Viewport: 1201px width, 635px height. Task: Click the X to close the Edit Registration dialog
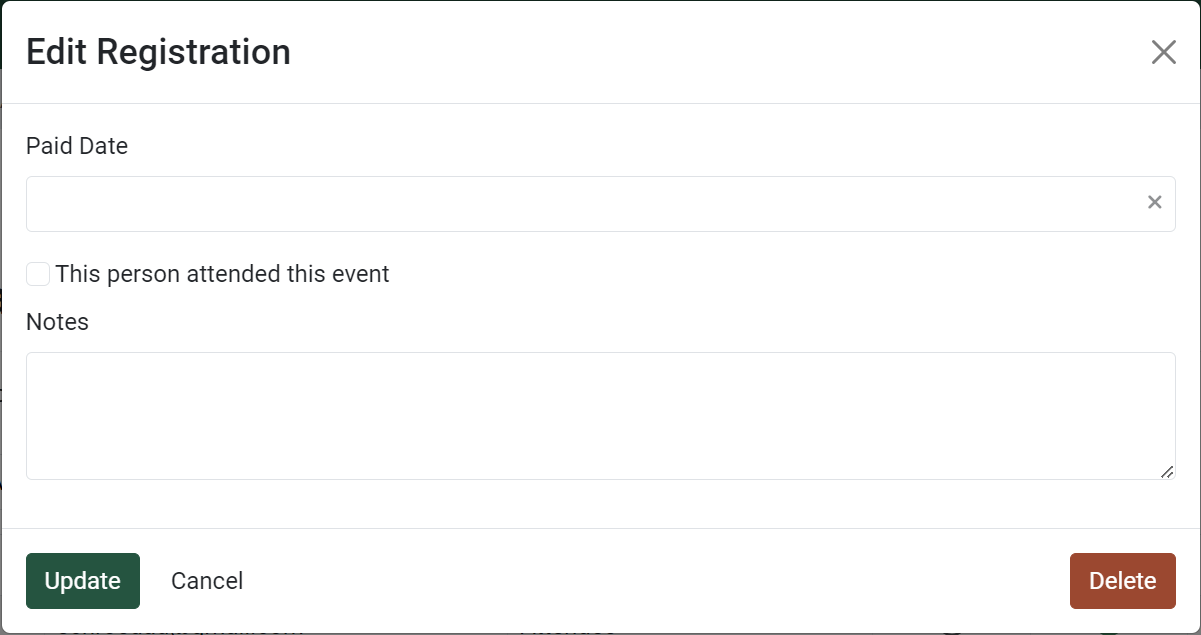1163,52
